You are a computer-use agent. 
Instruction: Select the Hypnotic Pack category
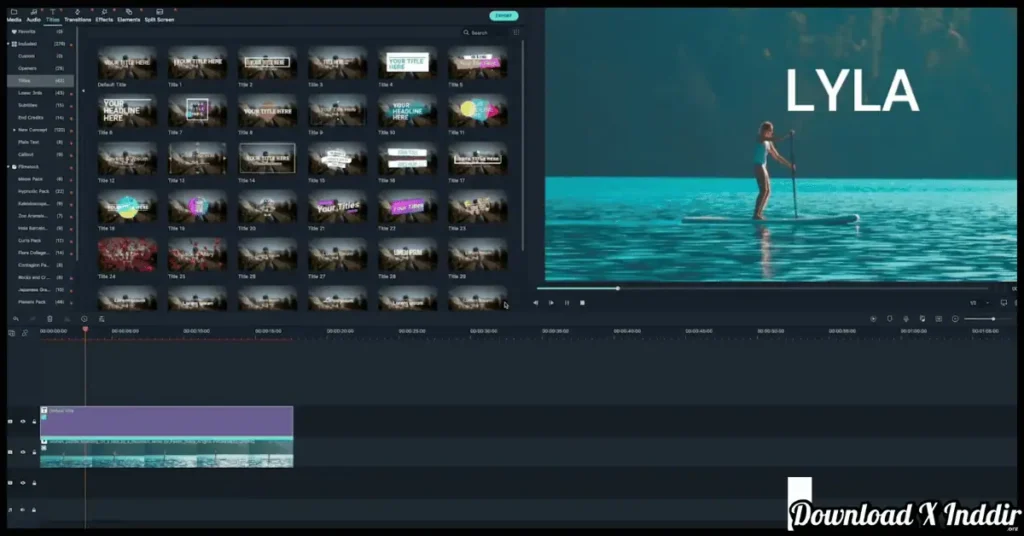[40, 192]
